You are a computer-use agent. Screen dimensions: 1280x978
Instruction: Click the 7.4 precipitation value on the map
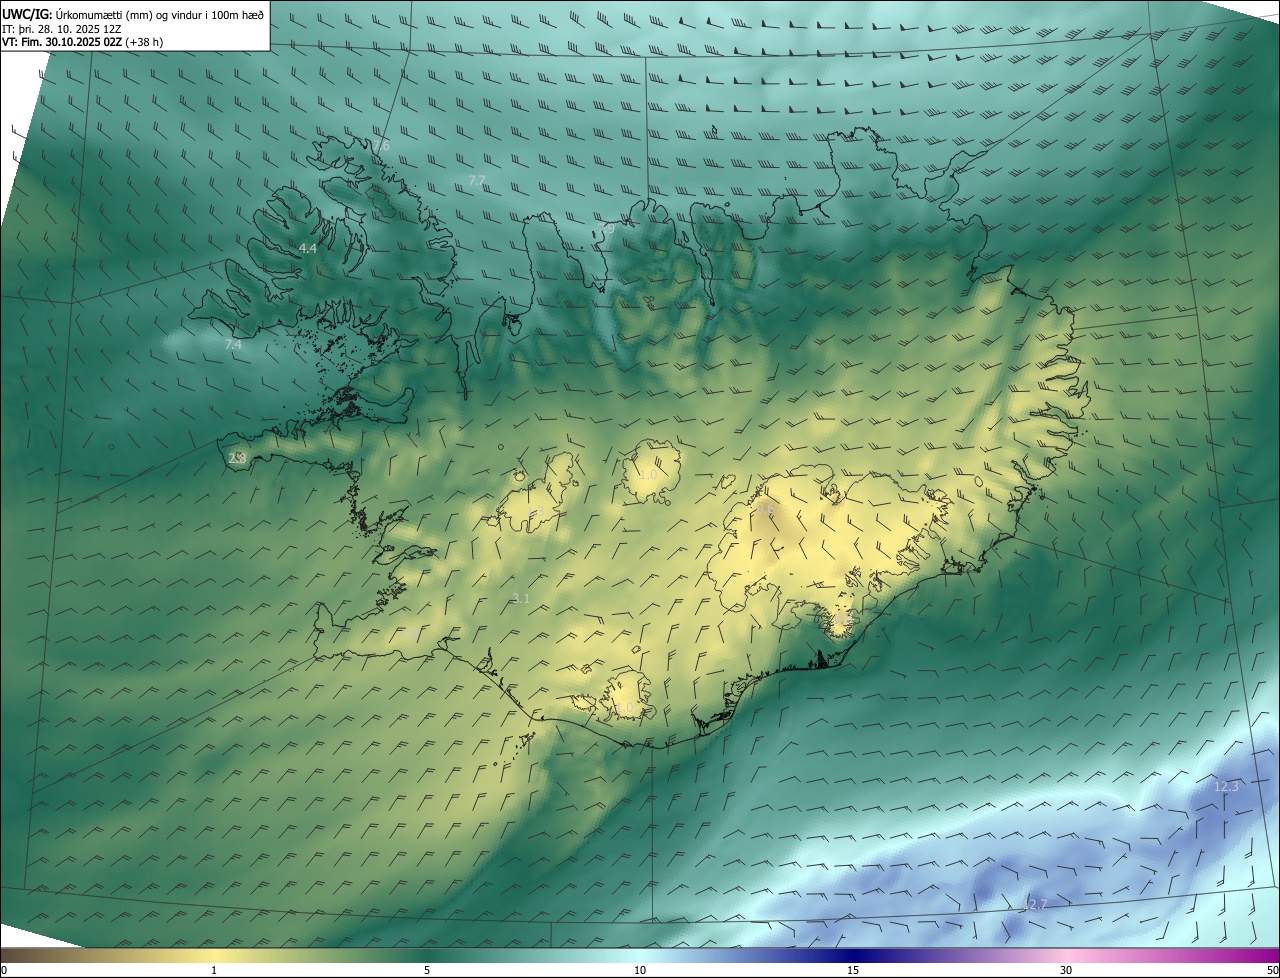(233, 344)
